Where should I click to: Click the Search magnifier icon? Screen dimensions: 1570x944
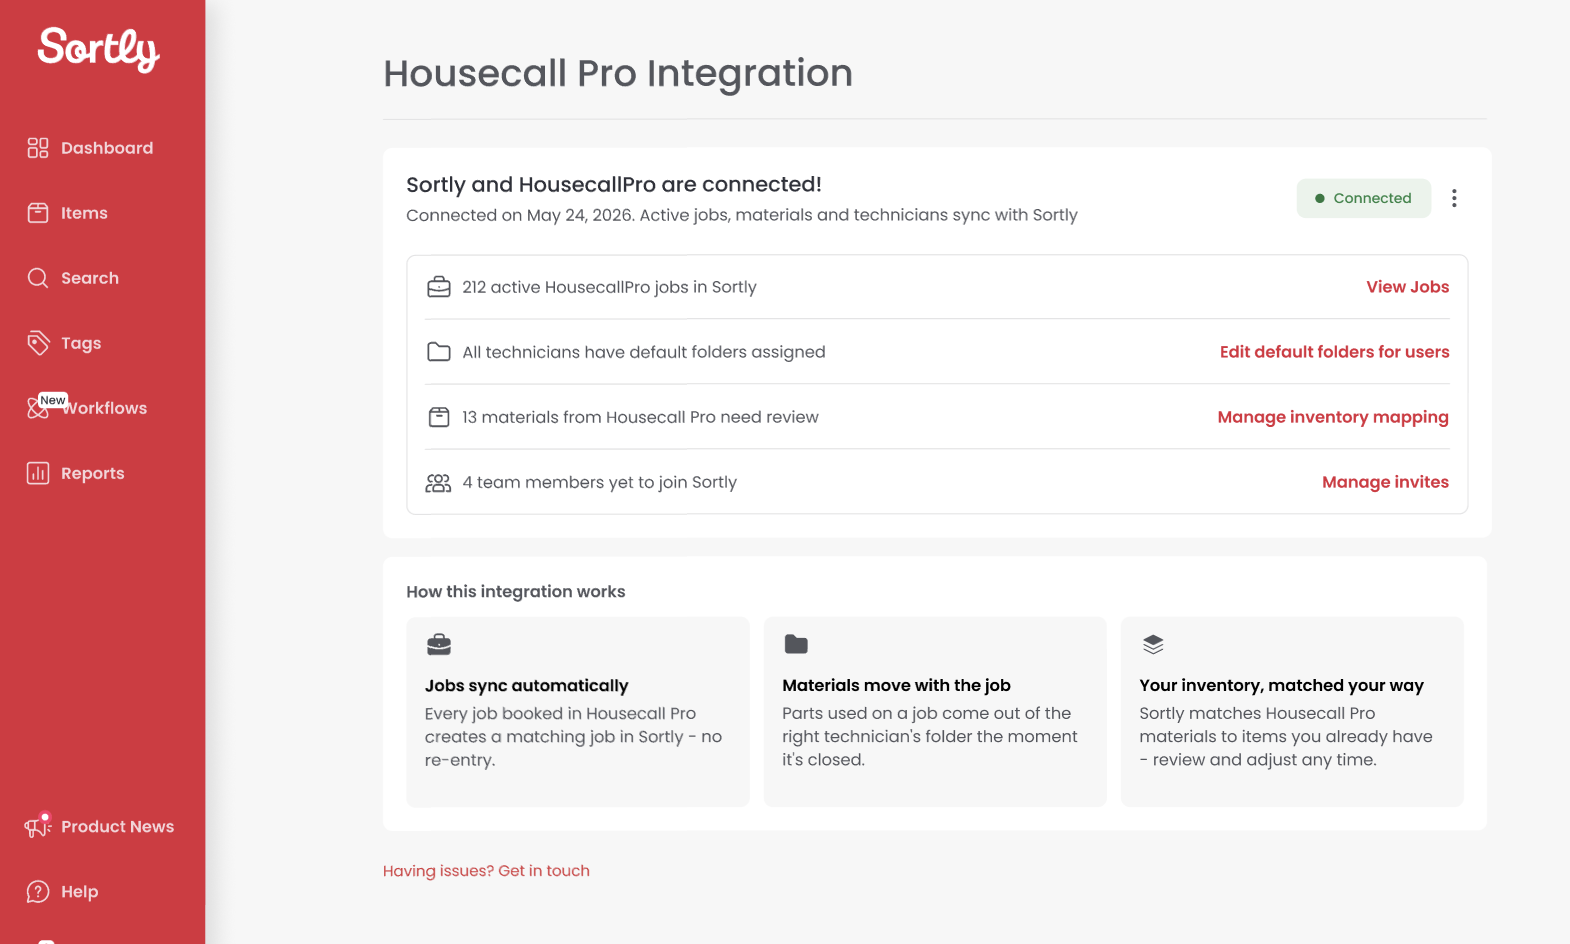38,278
